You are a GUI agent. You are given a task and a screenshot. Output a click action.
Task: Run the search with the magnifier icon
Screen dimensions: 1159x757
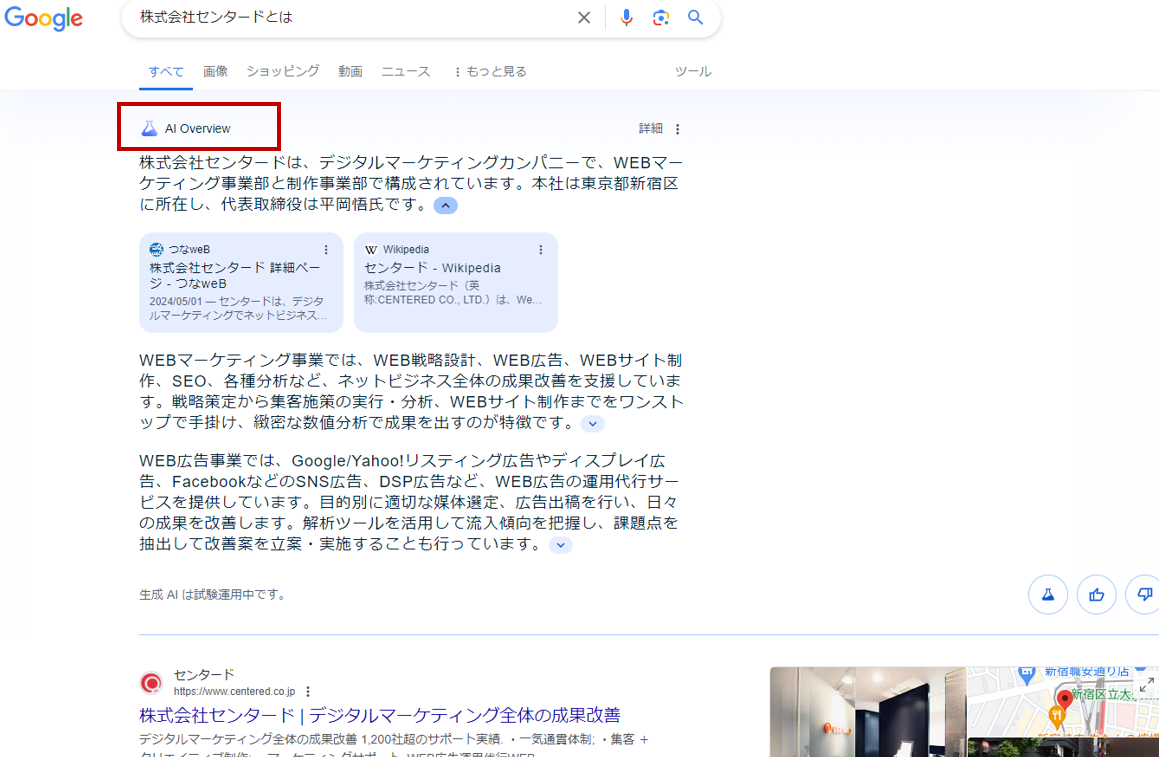pos(696,17)
